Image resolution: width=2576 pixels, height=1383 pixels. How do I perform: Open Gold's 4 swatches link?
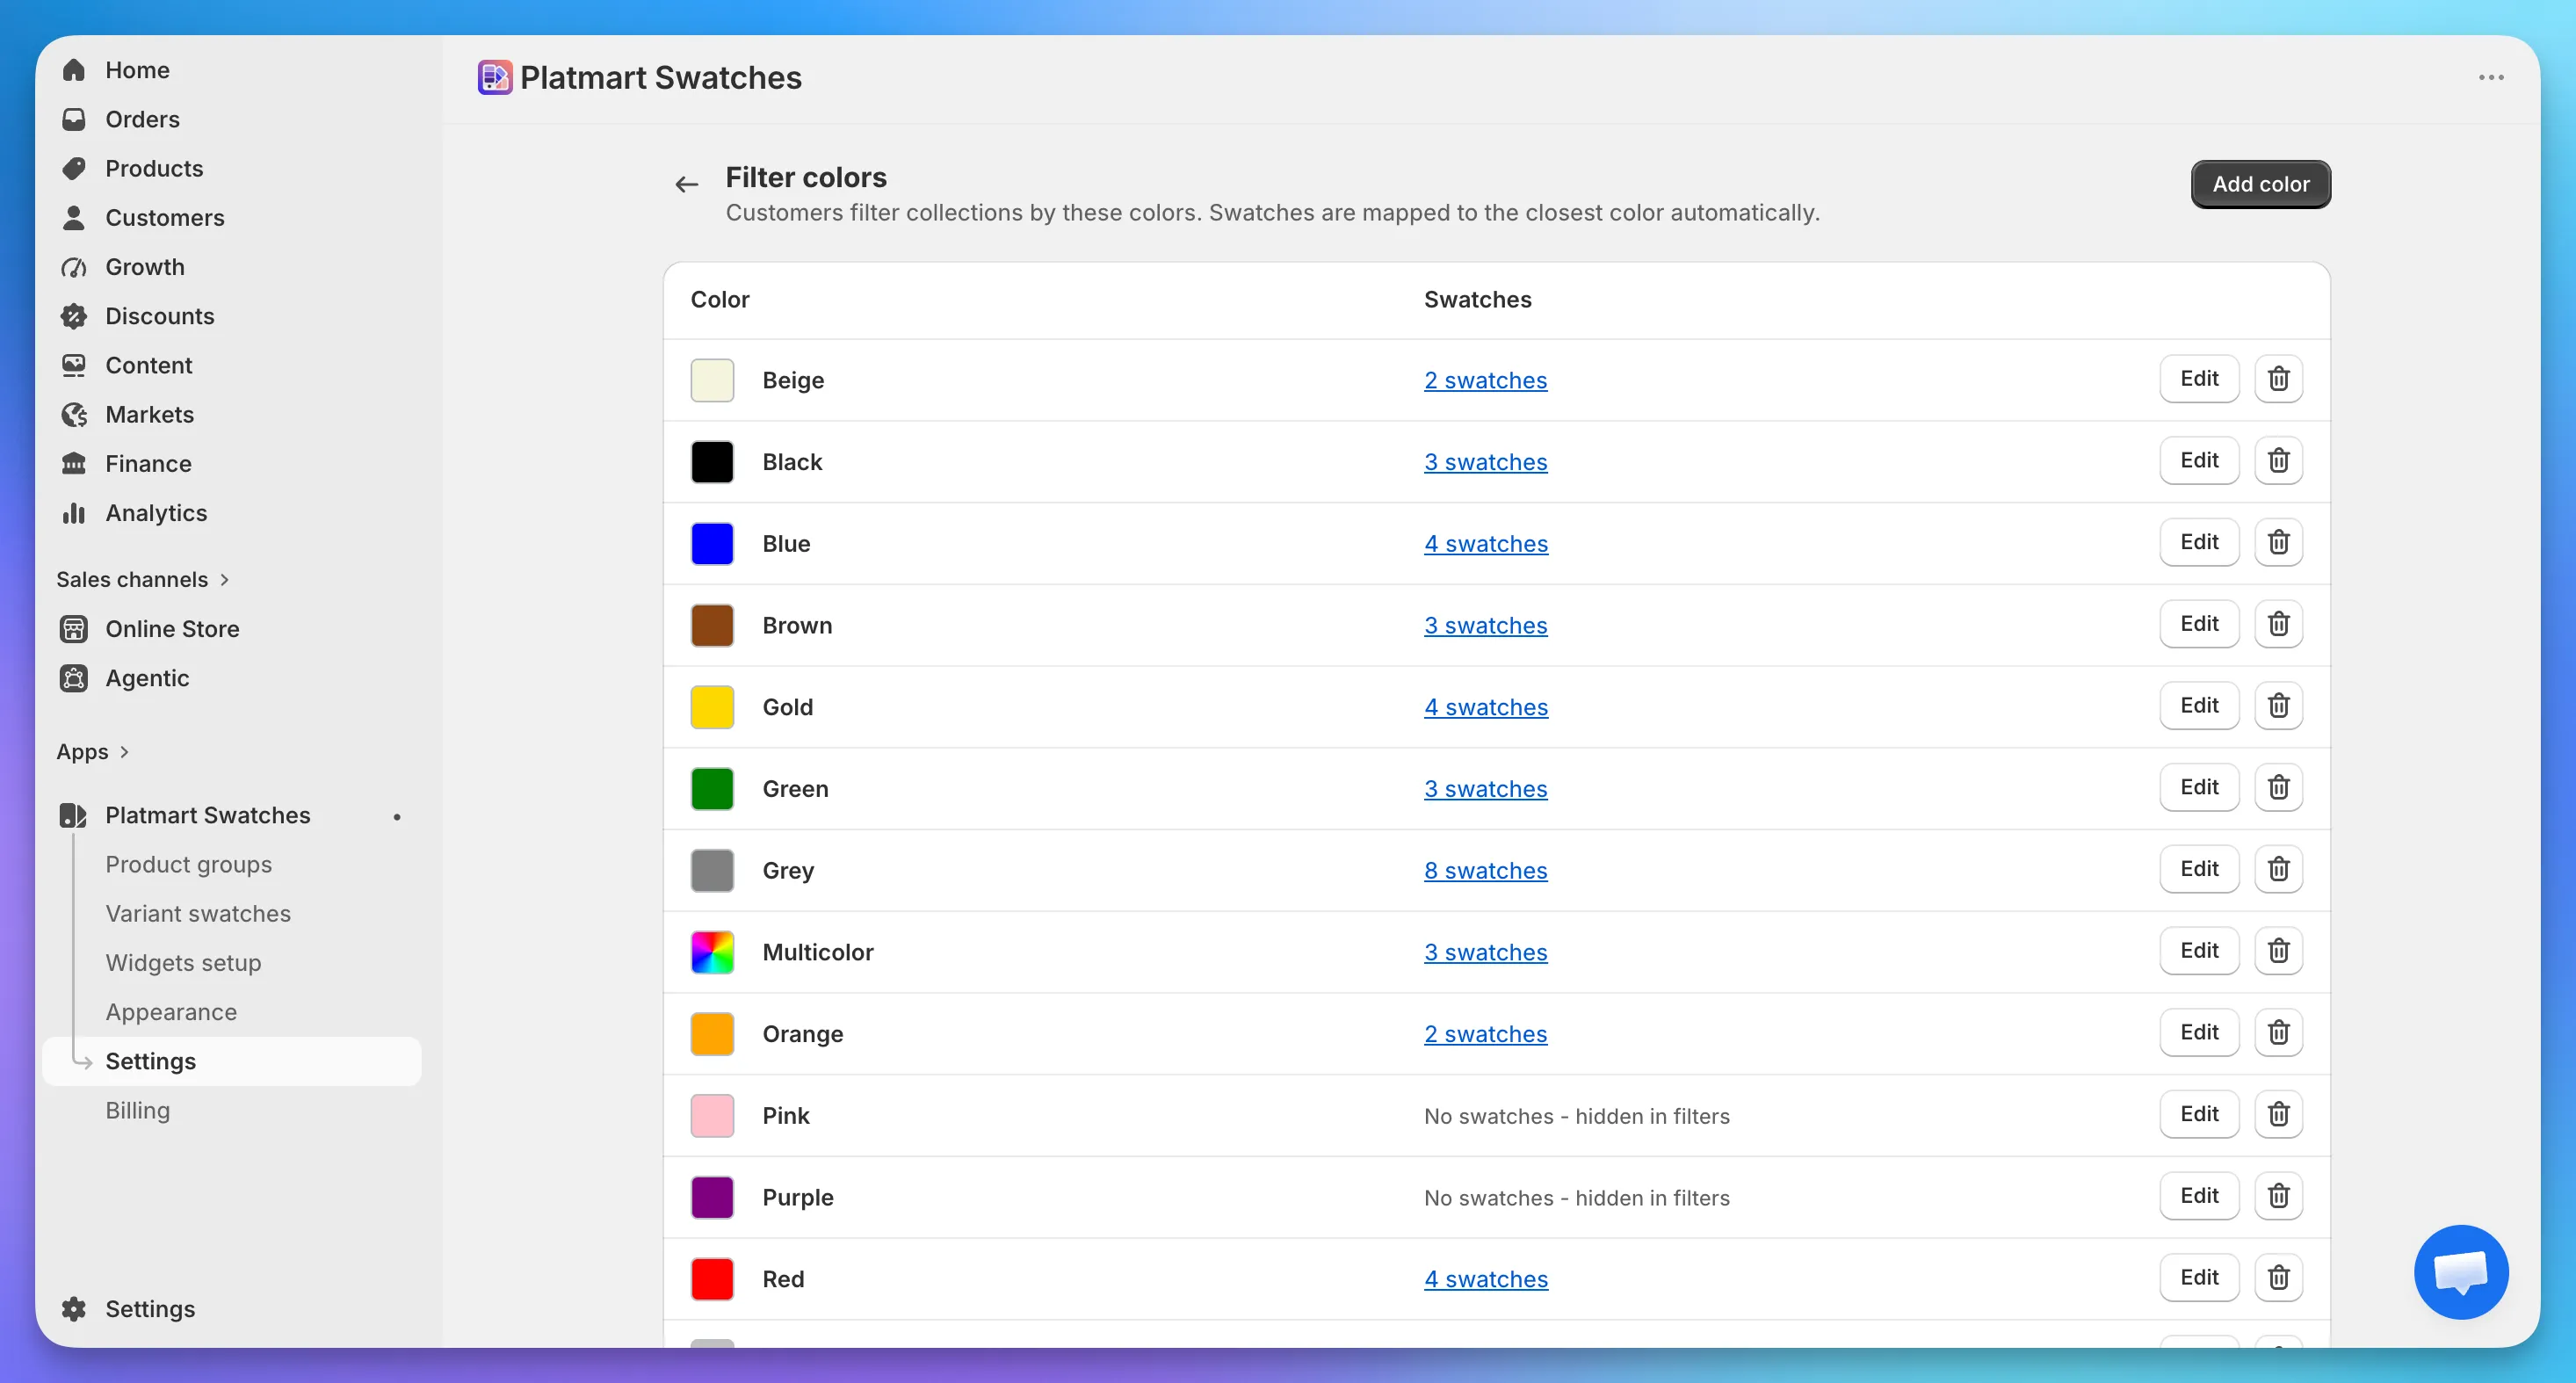pos(1486,707)
